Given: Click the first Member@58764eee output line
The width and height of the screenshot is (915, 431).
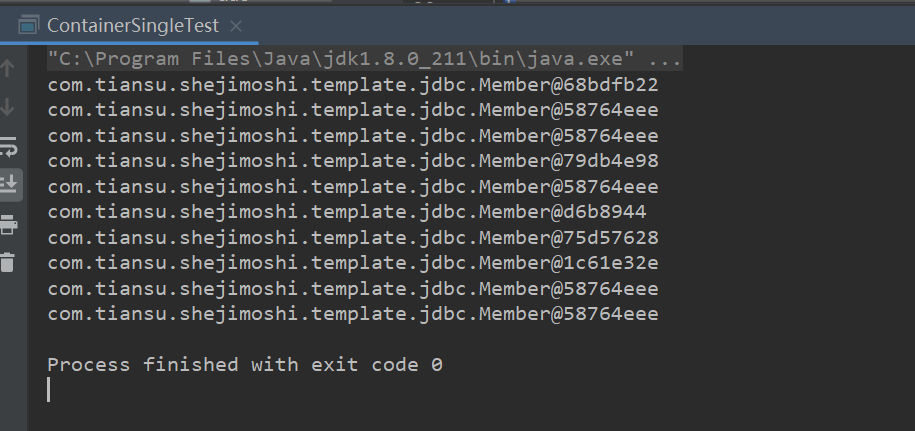Looking at the screenshot, I should click(352, 110).
